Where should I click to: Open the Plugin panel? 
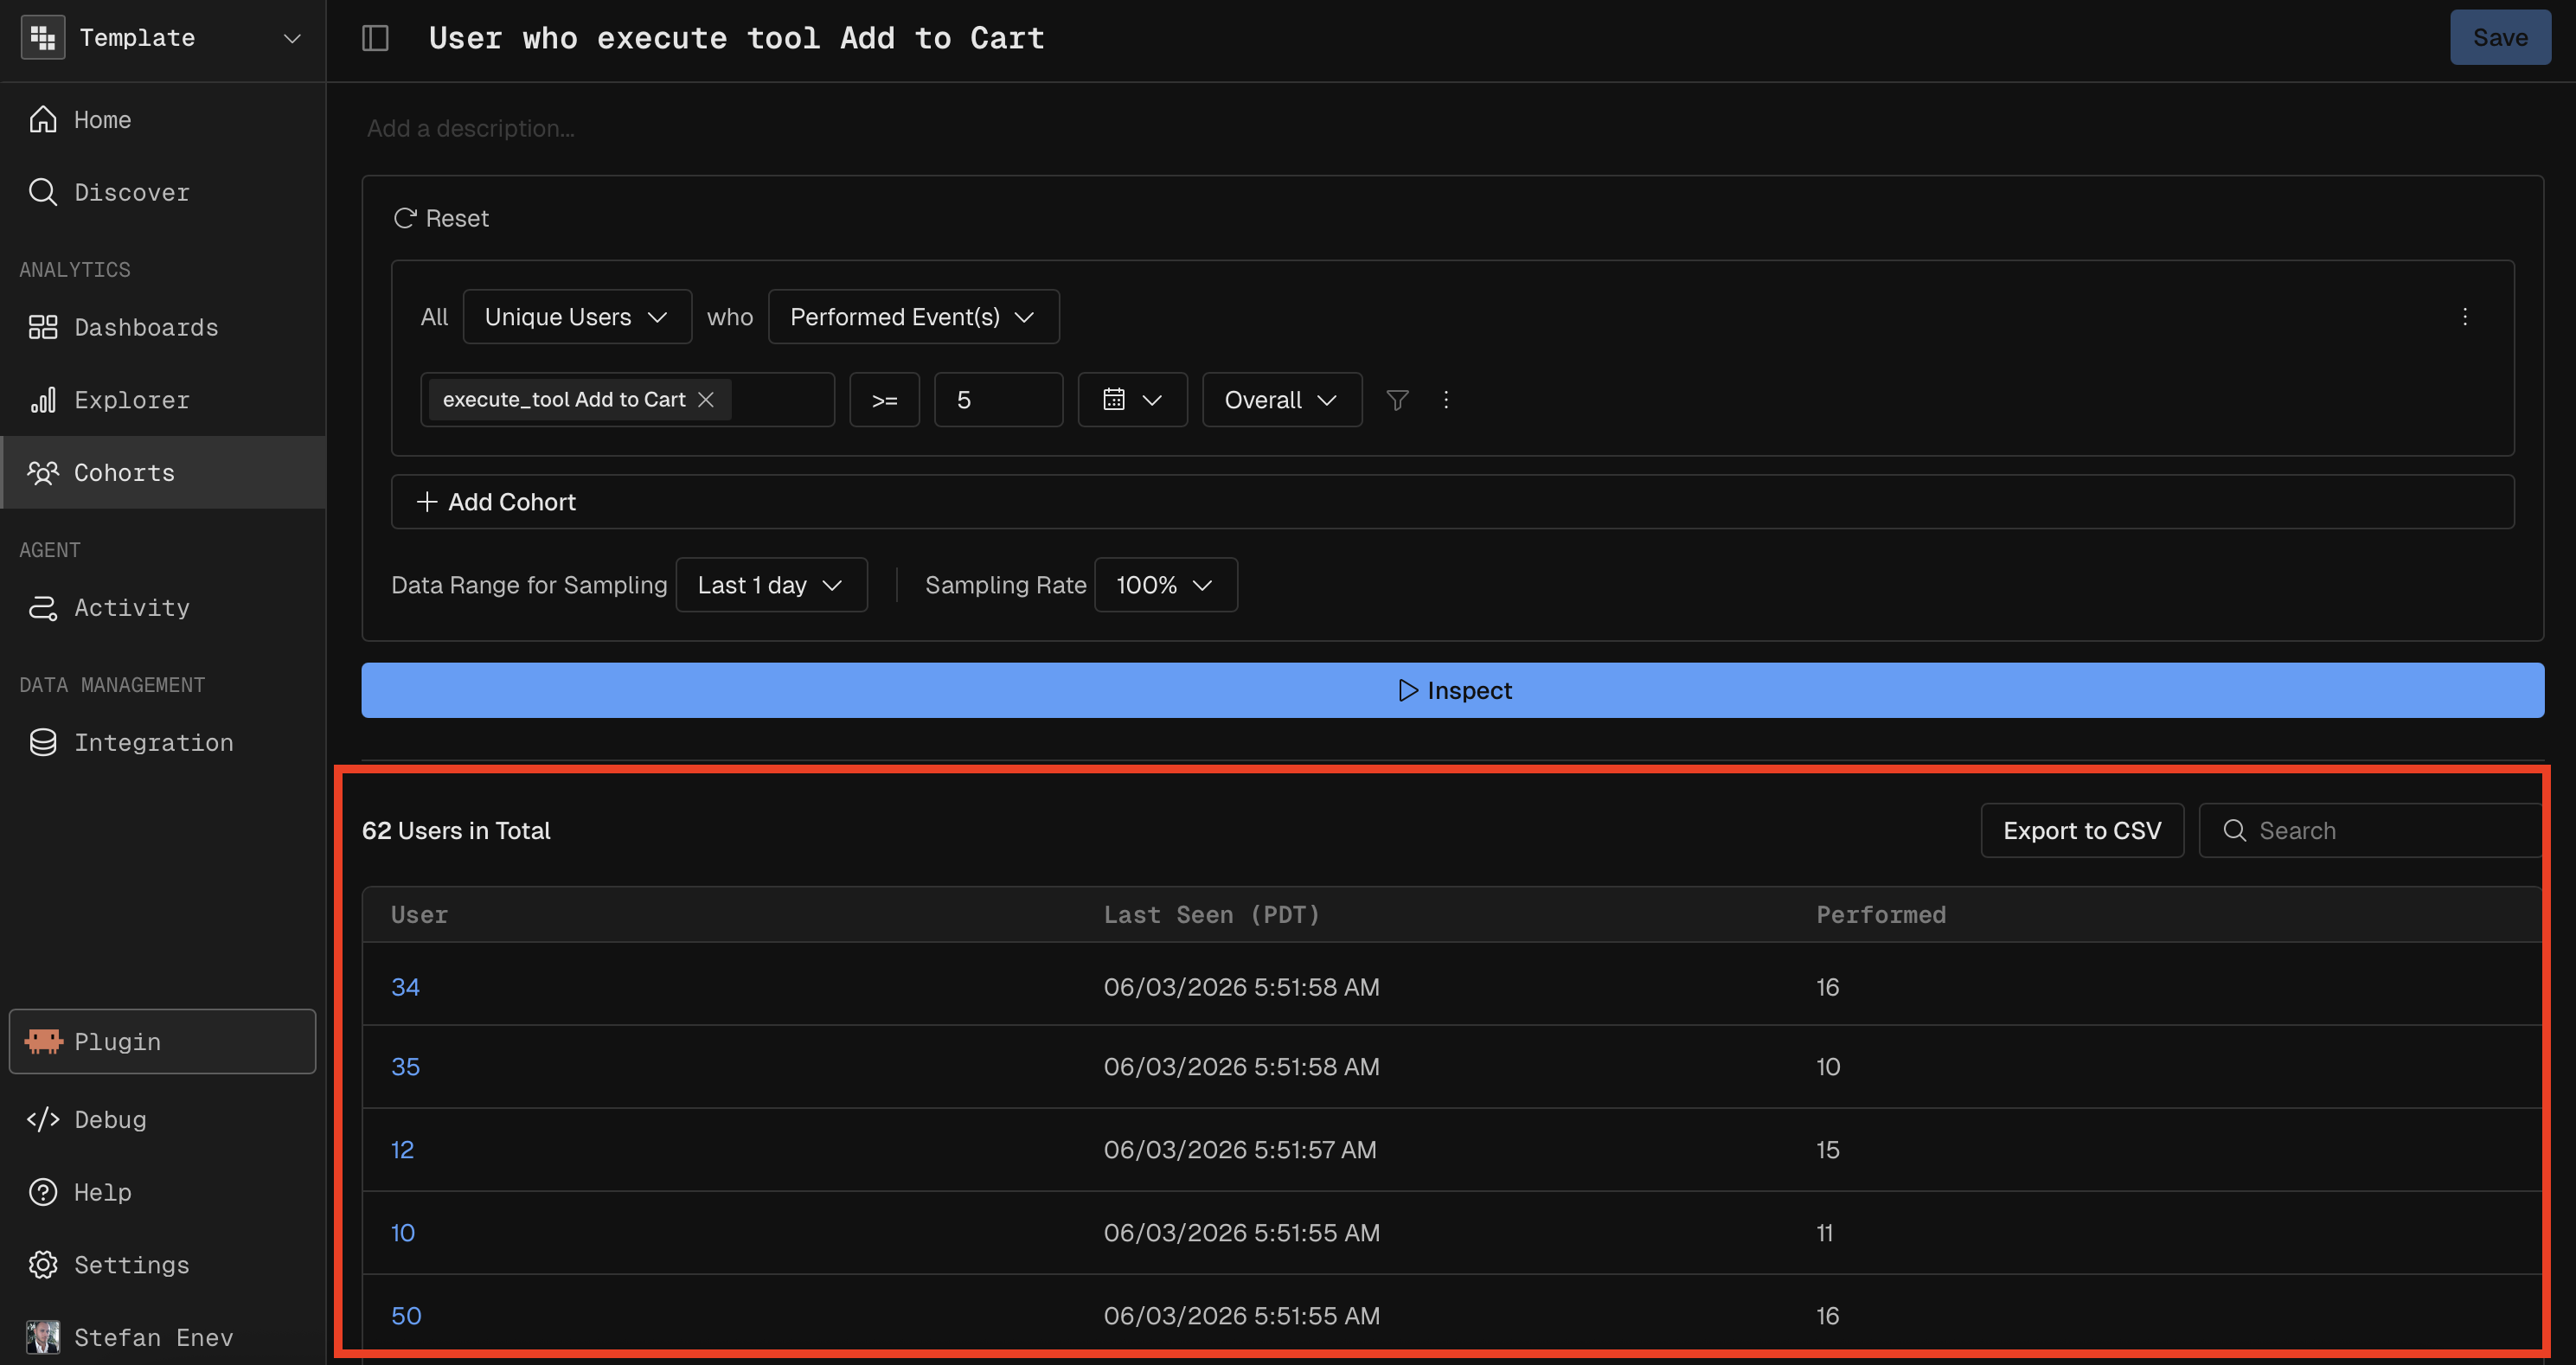click(x=162, y=1041)
